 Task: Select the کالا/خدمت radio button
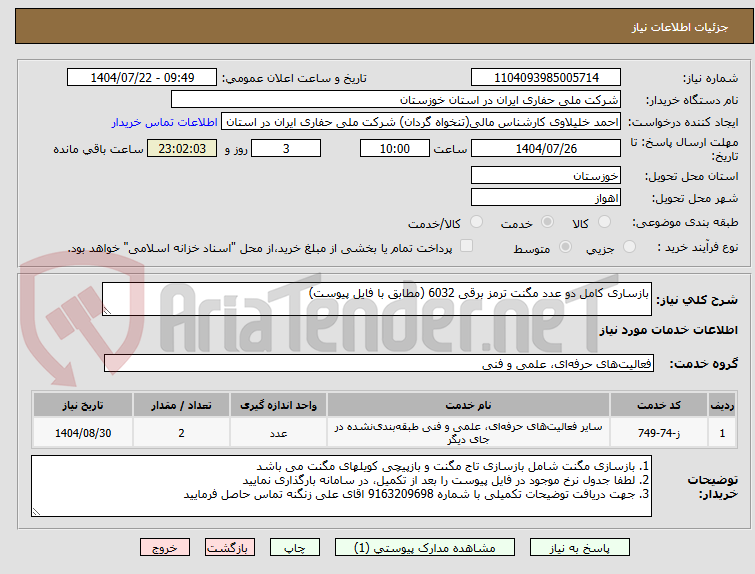476,222
